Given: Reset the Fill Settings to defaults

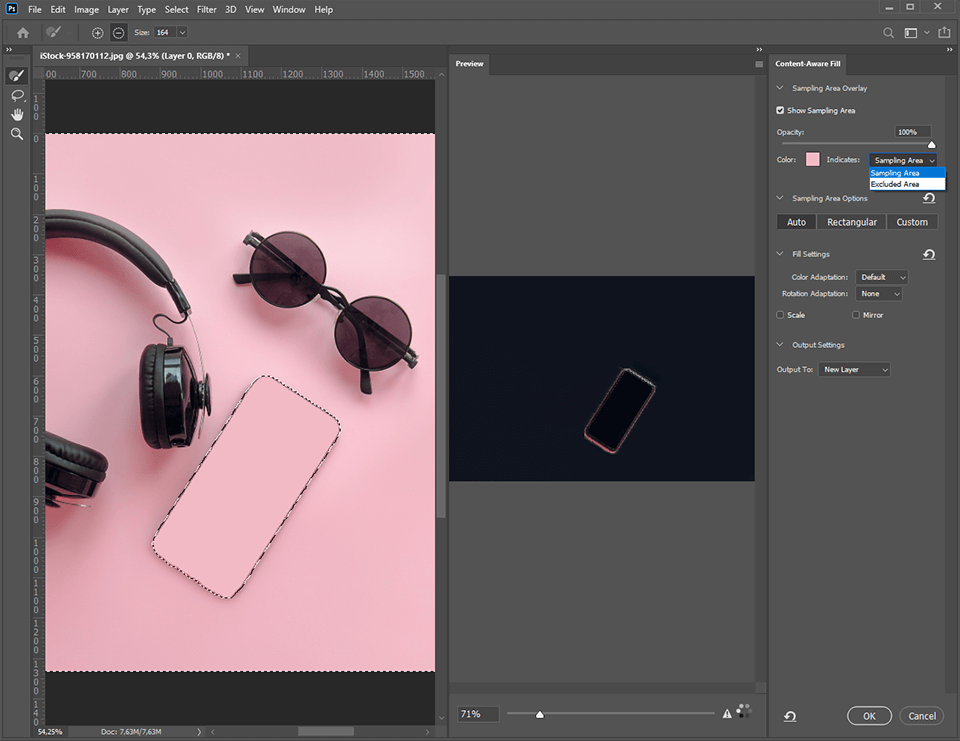Looking at the screenshot, I should pyautogui.click(x=929, y=254).
